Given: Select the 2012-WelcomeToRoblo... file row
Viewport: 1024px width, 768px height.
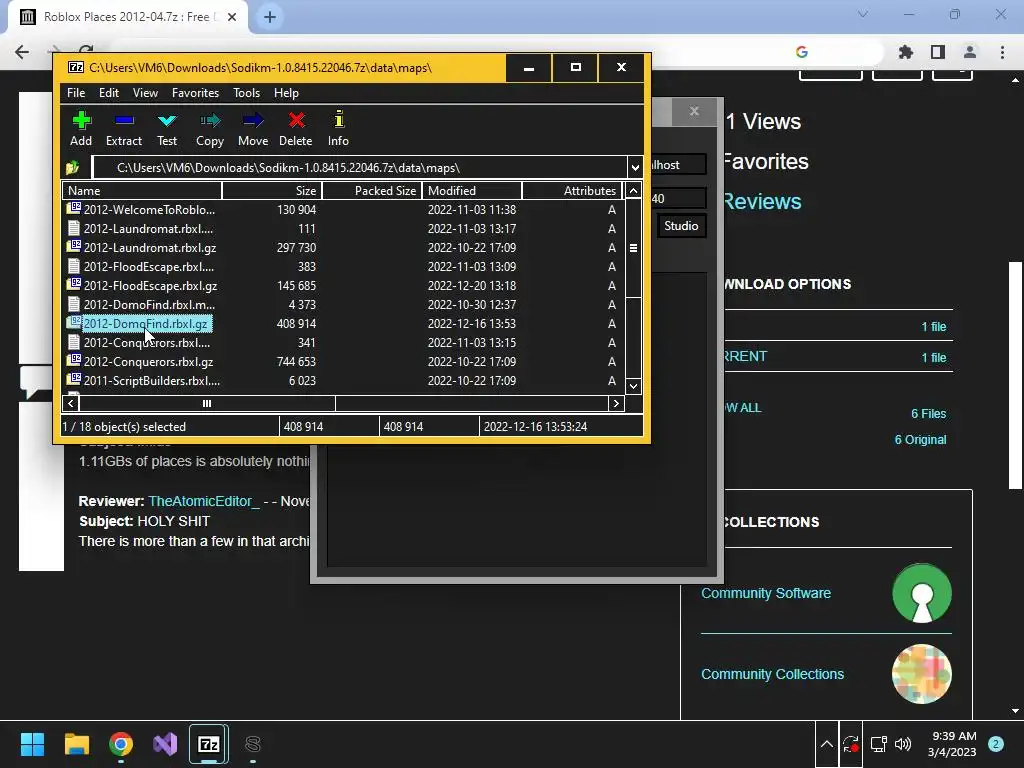Looking at the screenshot, I should pyautogui.click(x=343, y=210).
